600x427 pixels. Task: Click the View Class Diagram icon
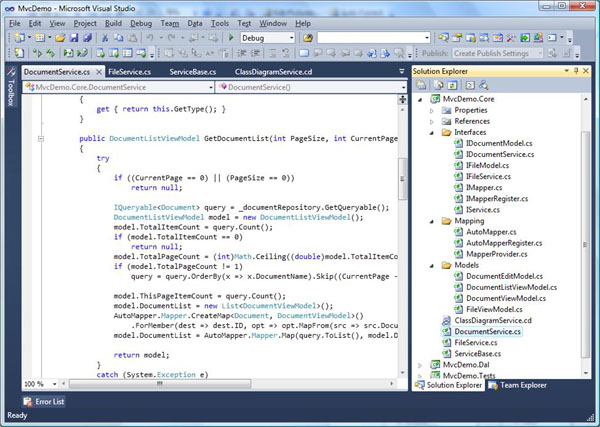[x=484, y=85]
